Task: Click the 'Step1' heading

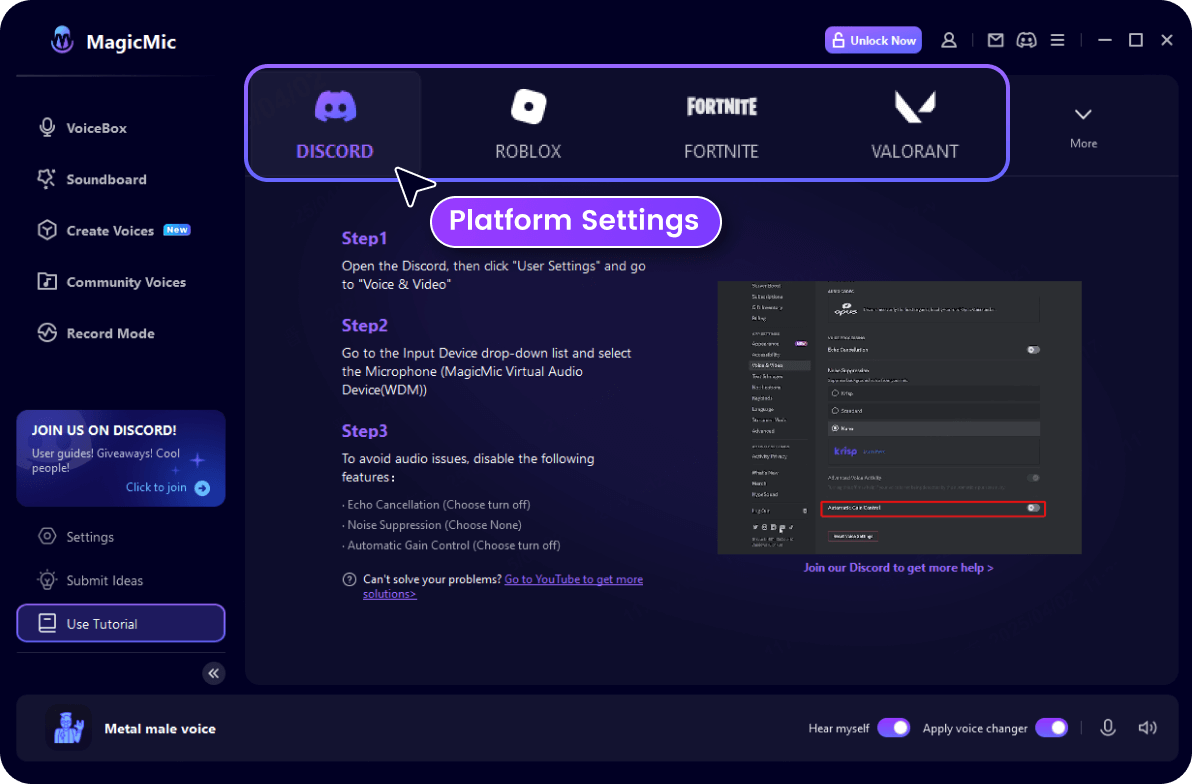Action: [364, 238]
